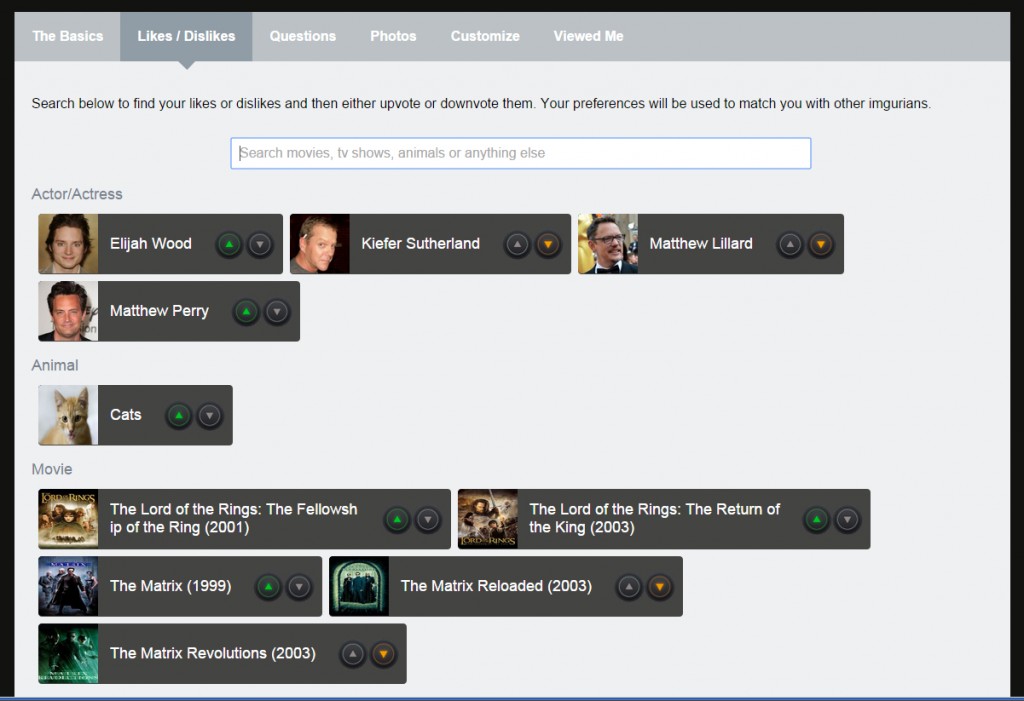Downvote The Fellowship of the Ring
This screenshot has width=1024, height=701.
click(x=428, y=519)
